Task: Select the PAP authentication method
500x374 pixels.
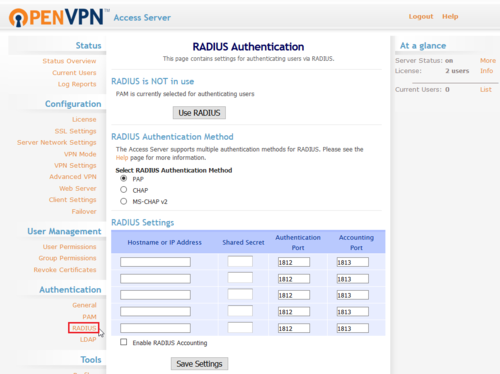Action: [x=124, y=179]
